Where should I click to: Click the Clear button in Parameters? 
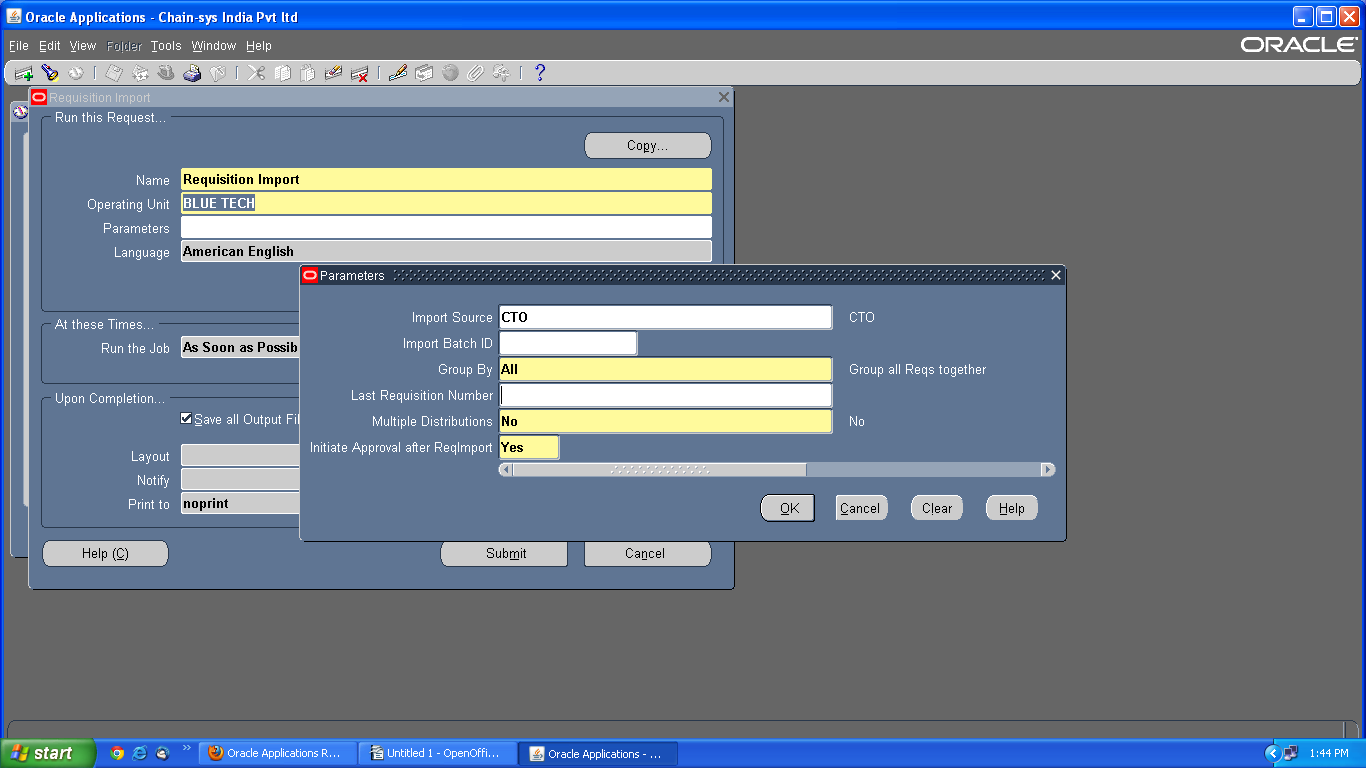pyautogui.click(x=937, y=508)
